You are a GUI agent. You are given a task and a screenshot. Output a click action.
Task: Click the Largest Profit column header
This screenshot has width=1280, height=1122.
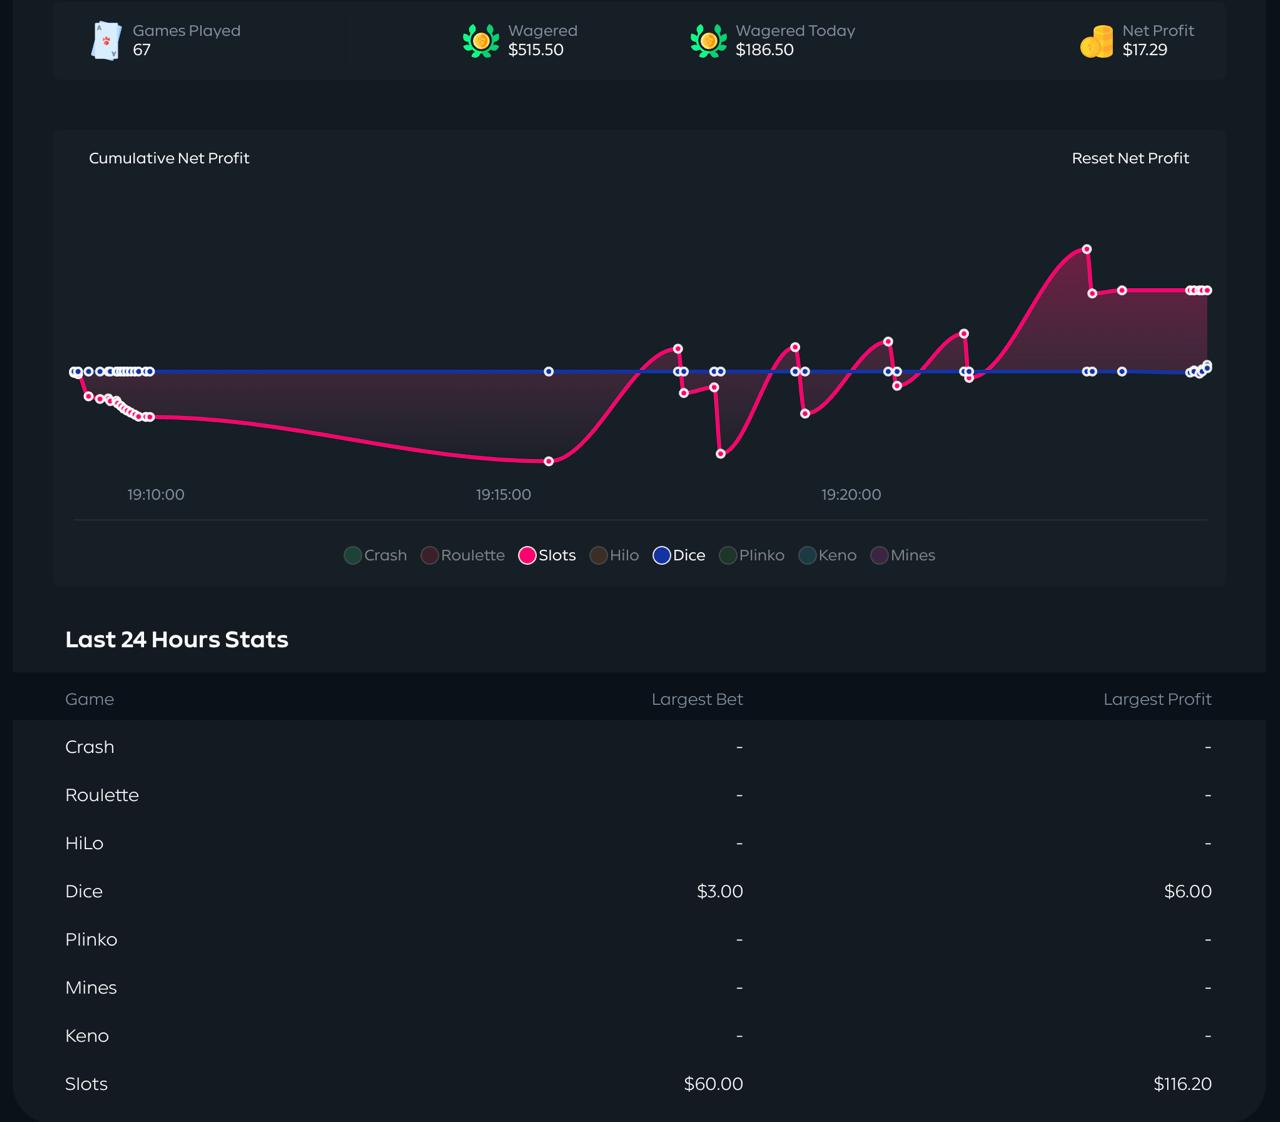1157,699
